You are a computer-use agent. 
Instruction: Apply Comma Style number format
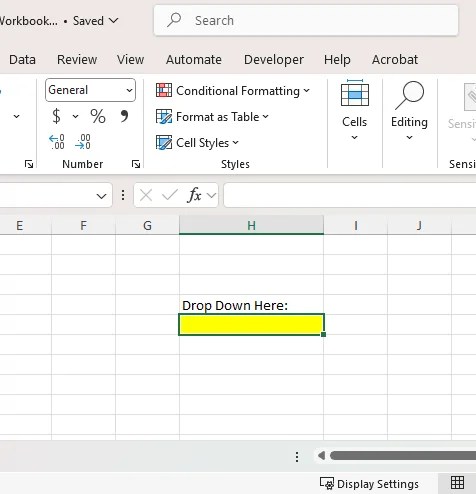pos(124,116)
